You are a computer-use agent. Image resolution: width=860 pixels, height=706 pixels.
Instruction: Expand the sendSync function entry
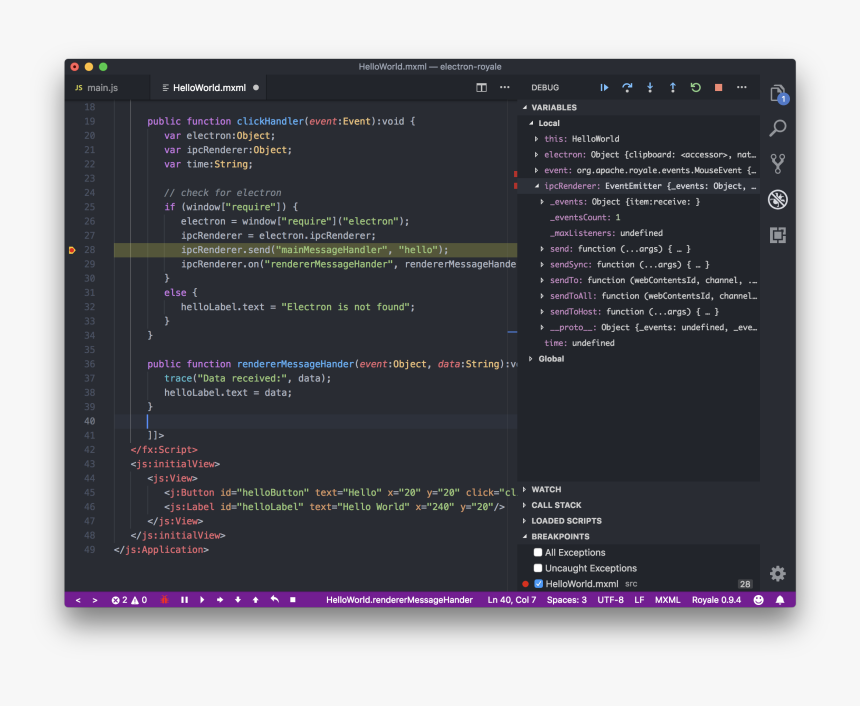pos(542,264)
